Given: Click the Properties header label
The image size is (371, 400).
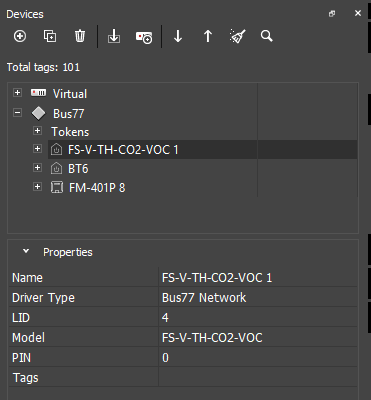Looking at the screenshot, I should click(x=68, y=252).
